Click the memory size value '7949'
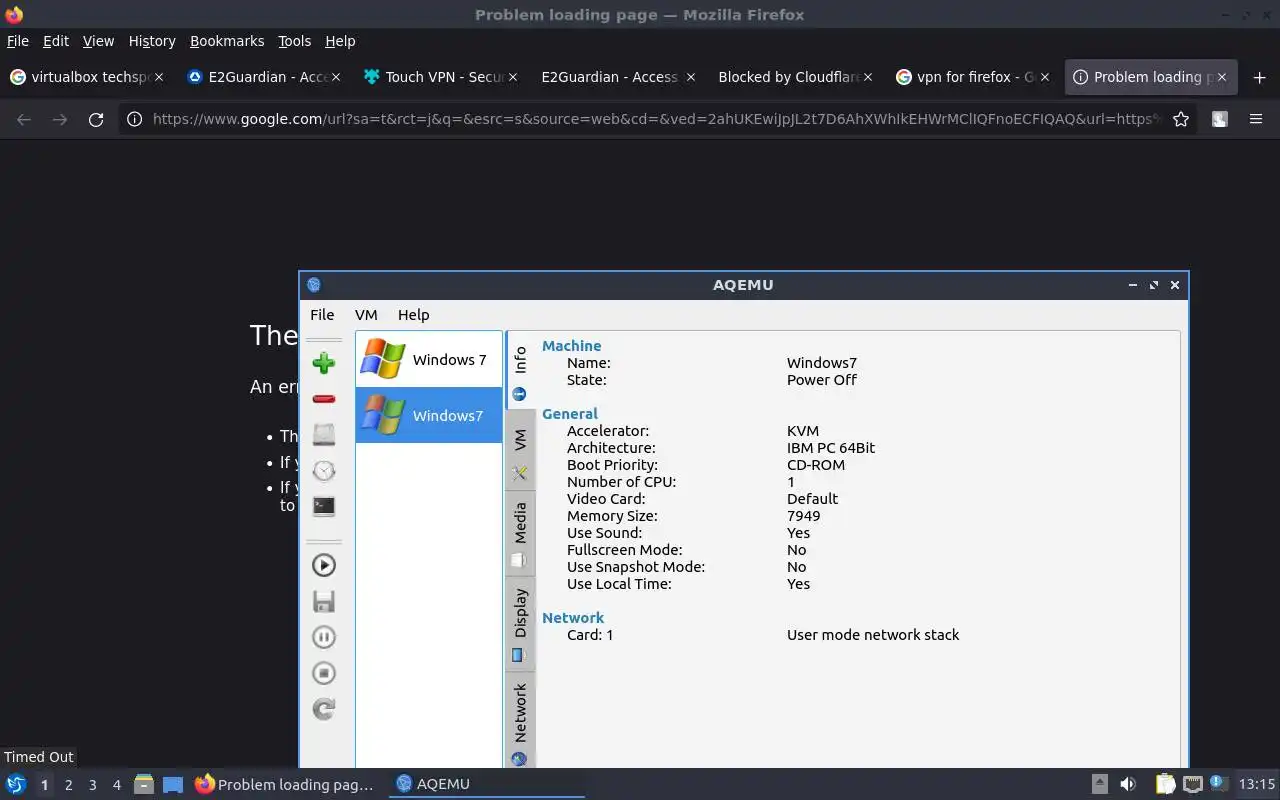 [803, 516]
